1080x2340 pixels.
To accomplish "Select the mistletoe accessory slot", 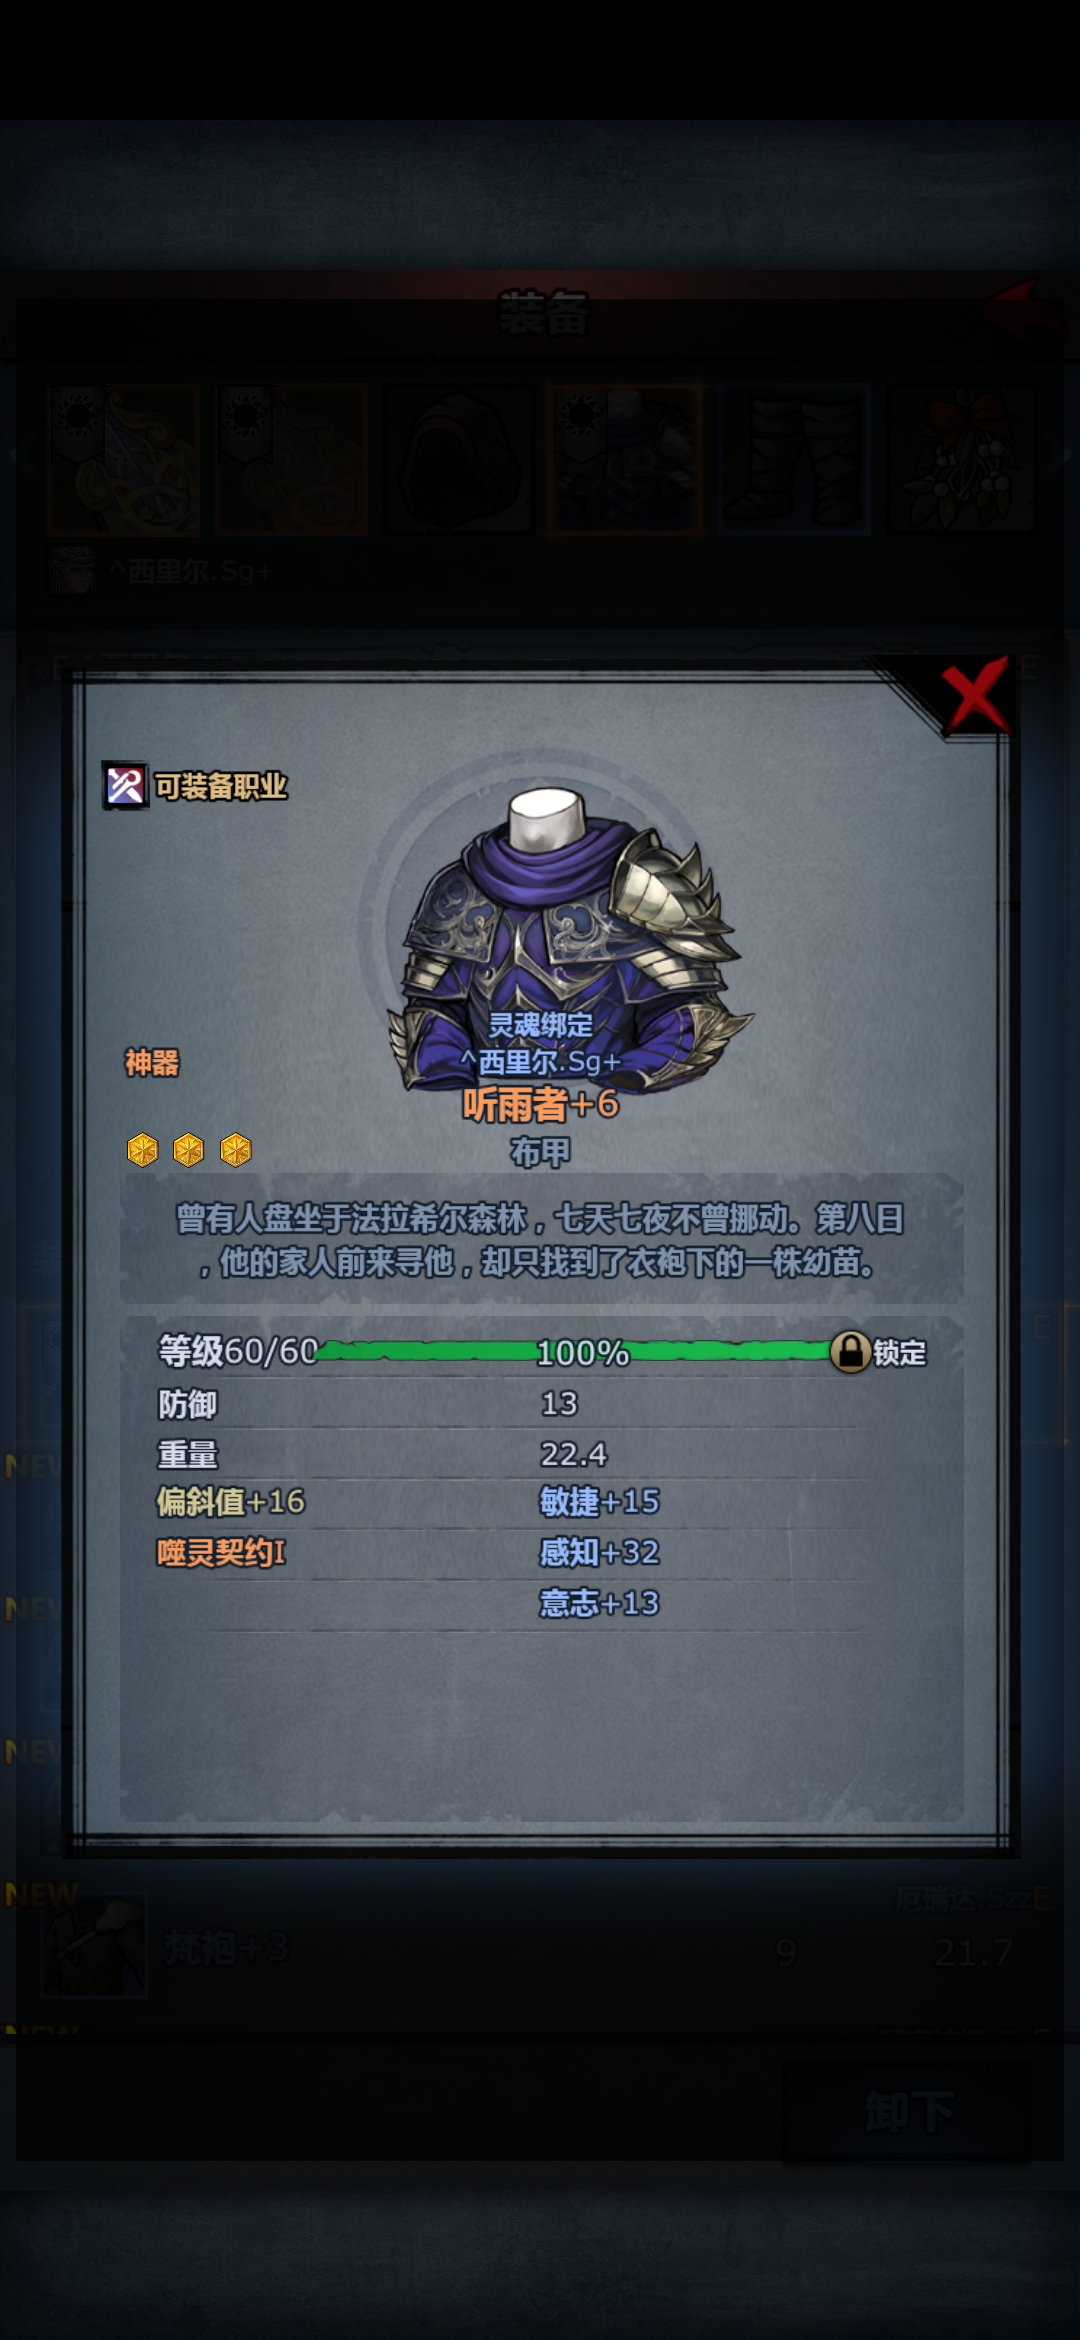I will pos(962,459).
